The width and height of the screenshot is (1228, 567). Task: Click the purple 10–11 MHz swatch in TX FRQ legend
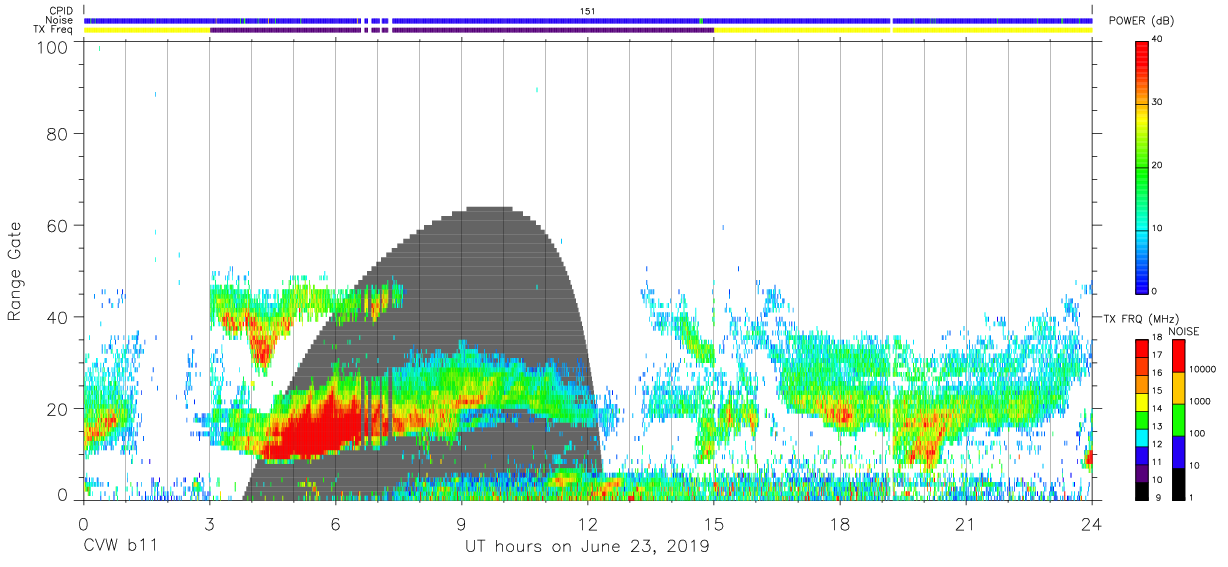pos(1143,473)
